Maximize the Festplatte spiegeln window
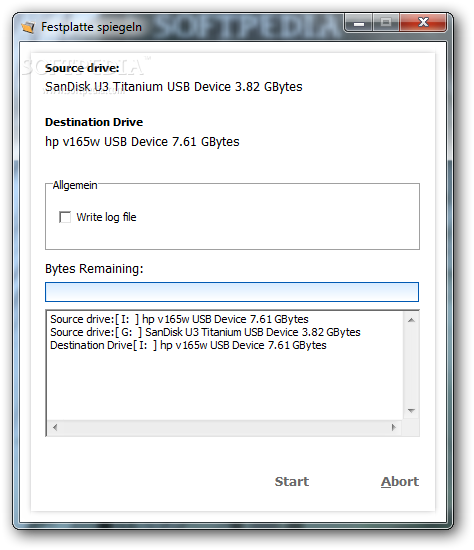This screenshot has height=550, width=474. tap(386, 23)
